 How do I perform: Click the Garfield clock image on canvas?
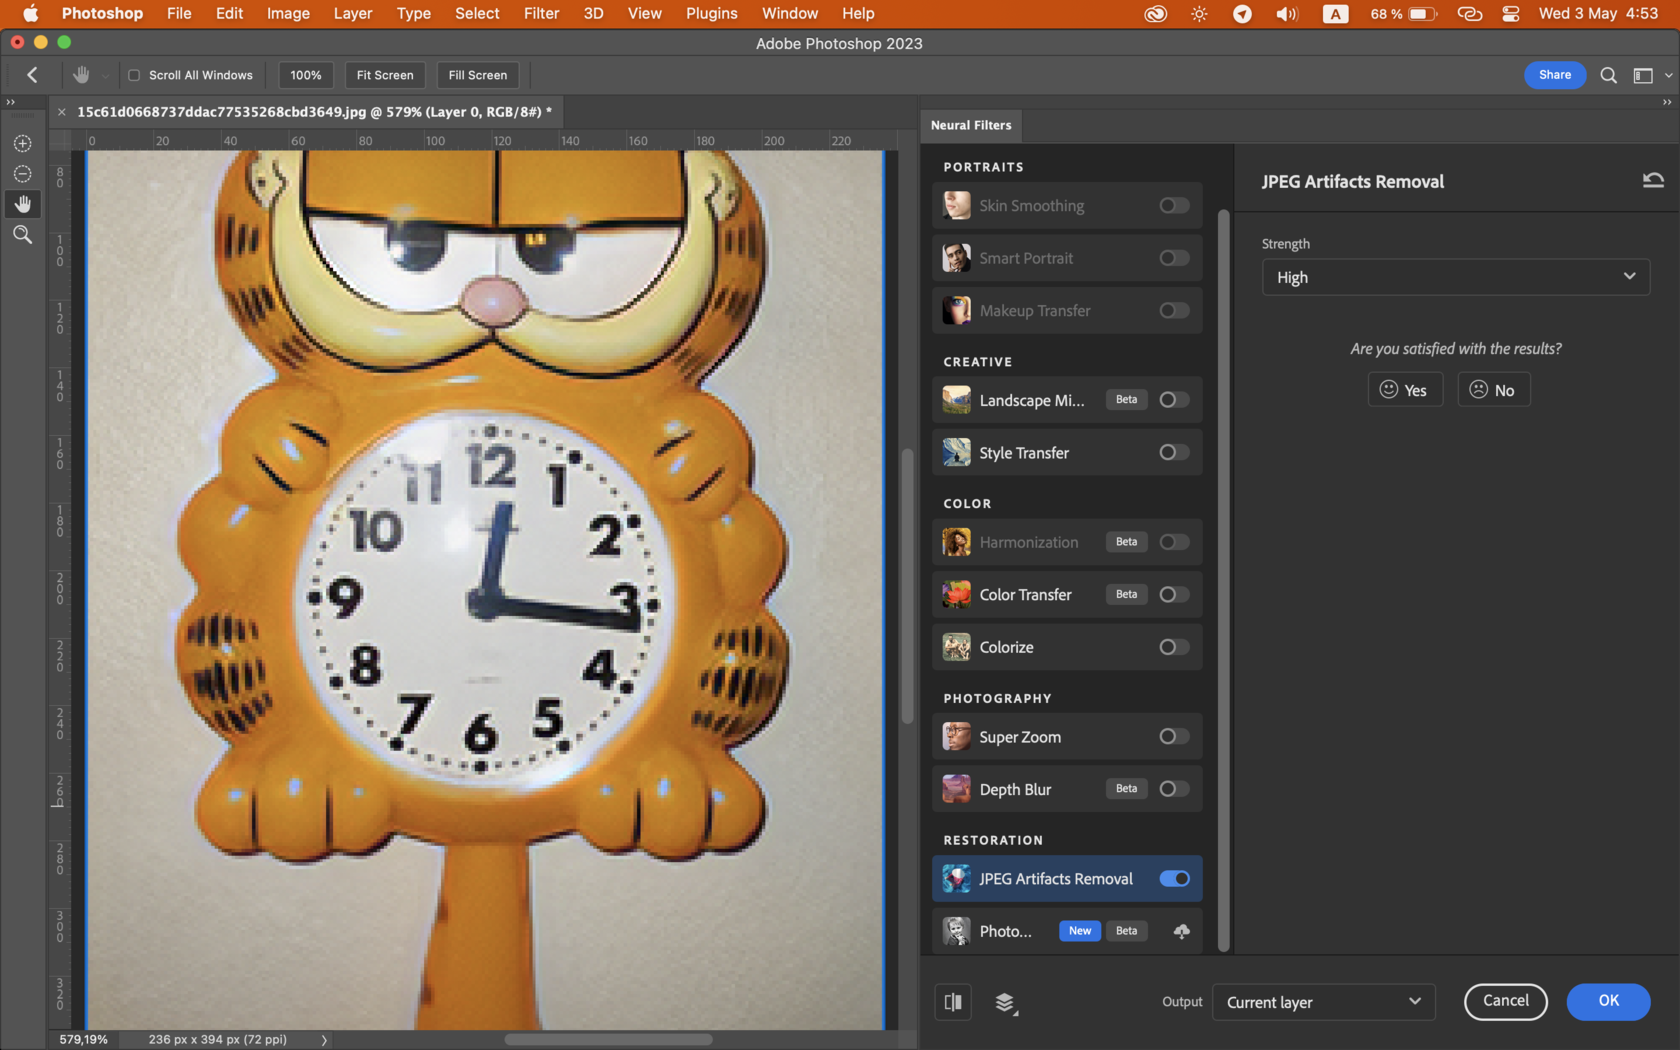(485, 590)
